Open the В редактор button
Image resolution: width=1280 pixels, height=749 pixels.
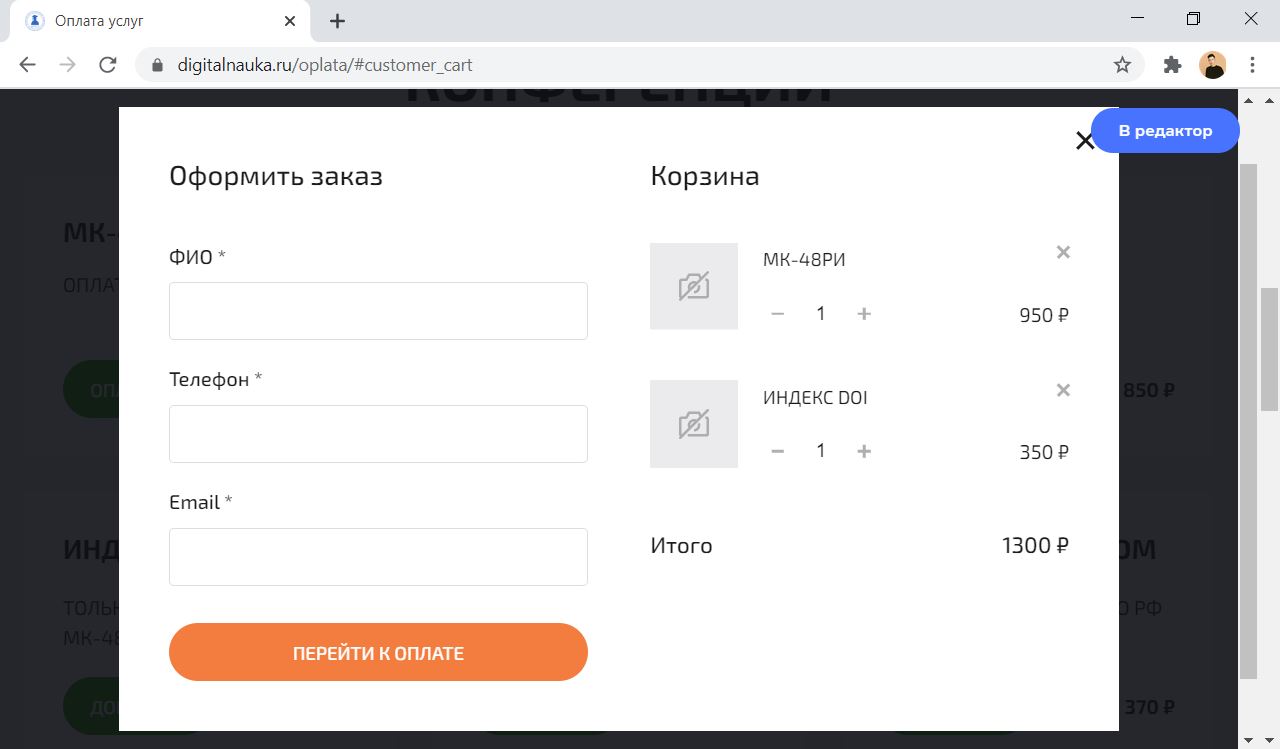coord(1165,131)
